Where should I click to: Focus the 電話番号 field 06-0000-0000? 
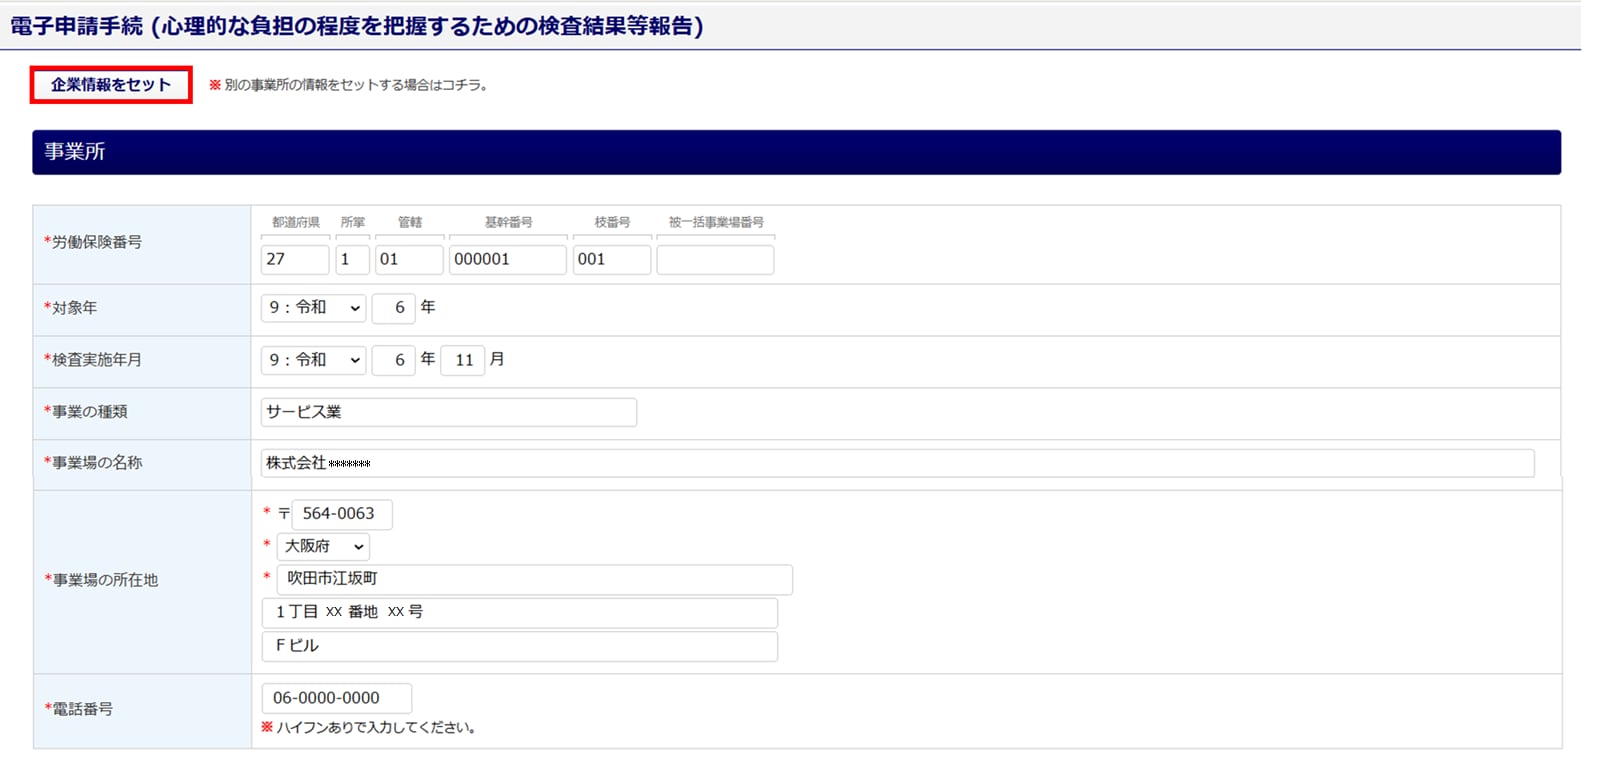point(336,698)
